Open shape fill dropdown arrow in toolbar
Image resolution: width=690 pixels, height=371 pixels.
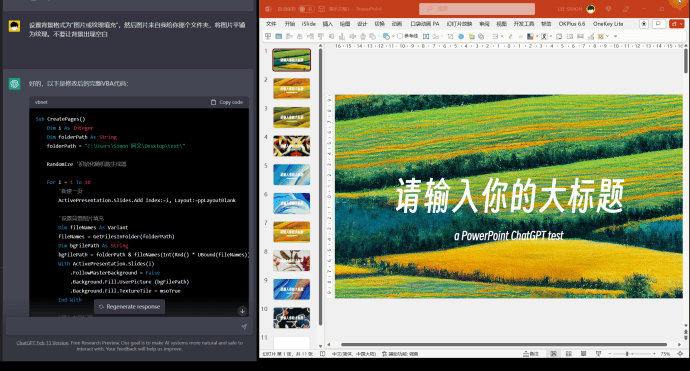[393, 37]
